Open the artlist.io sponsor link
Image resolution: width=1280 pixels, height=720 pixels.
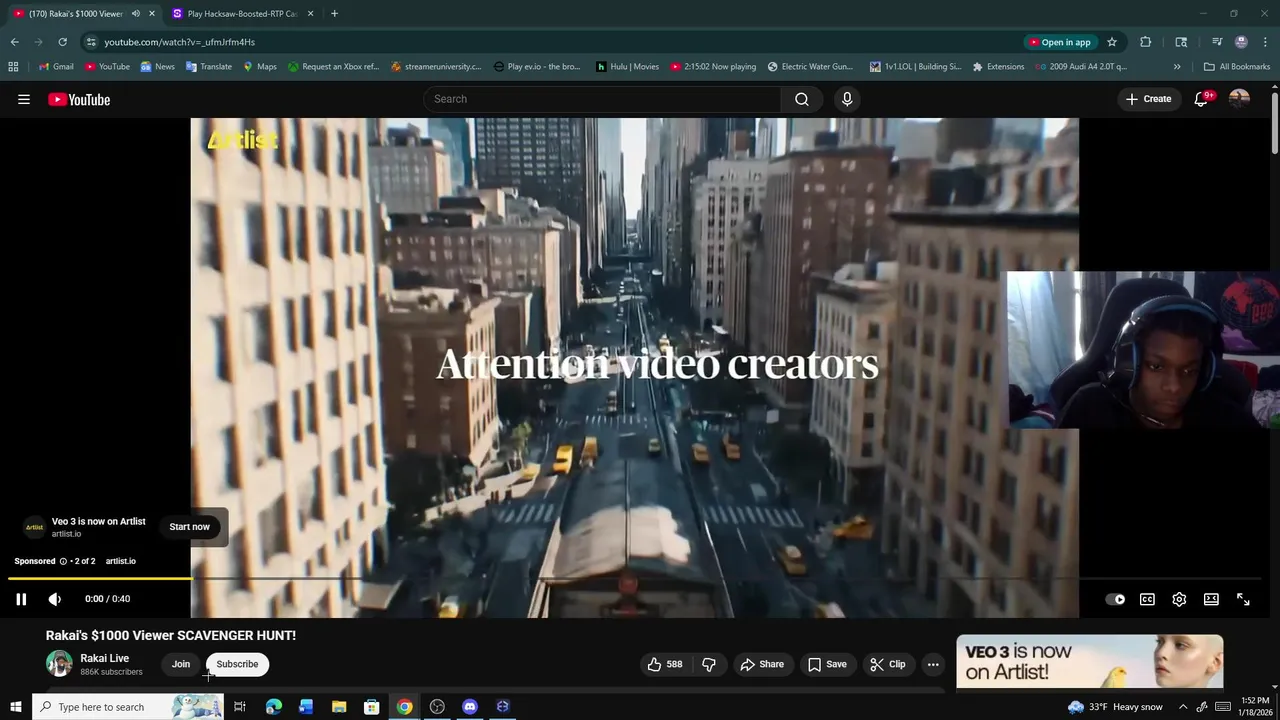(120, 561)
